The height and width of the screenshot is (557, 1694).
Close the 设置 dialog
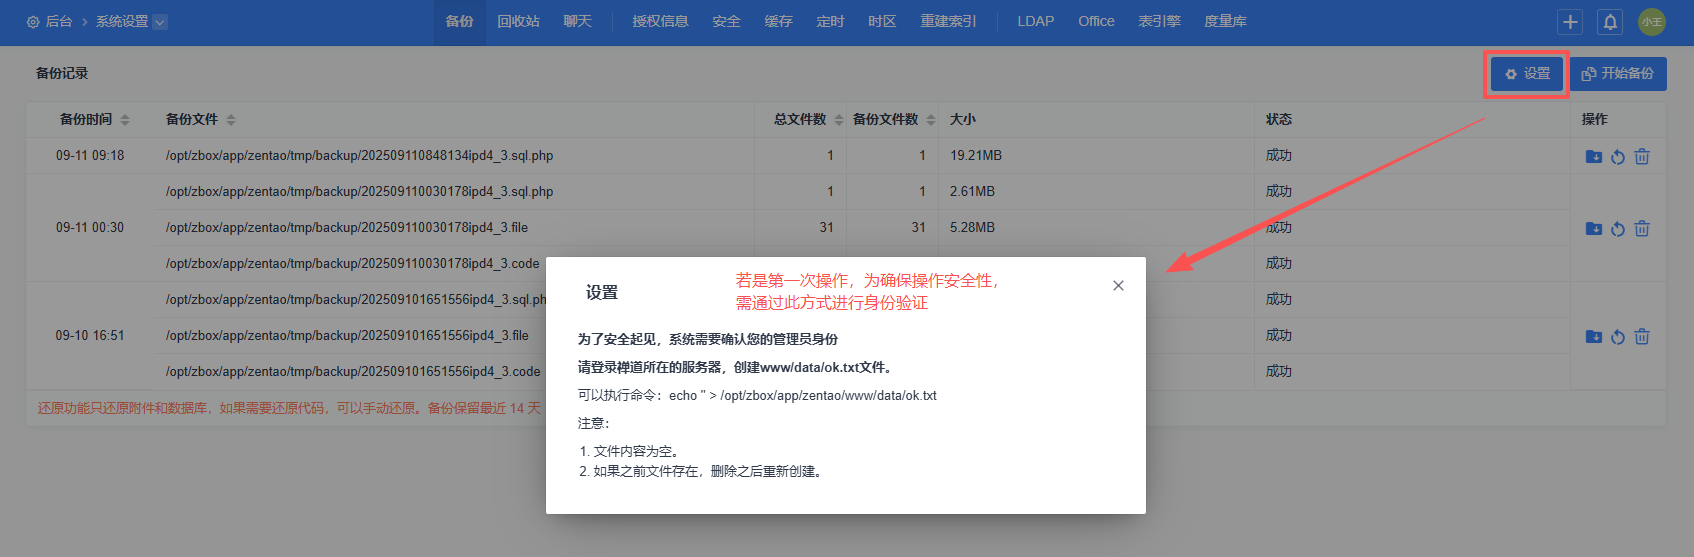[1118, 286]
